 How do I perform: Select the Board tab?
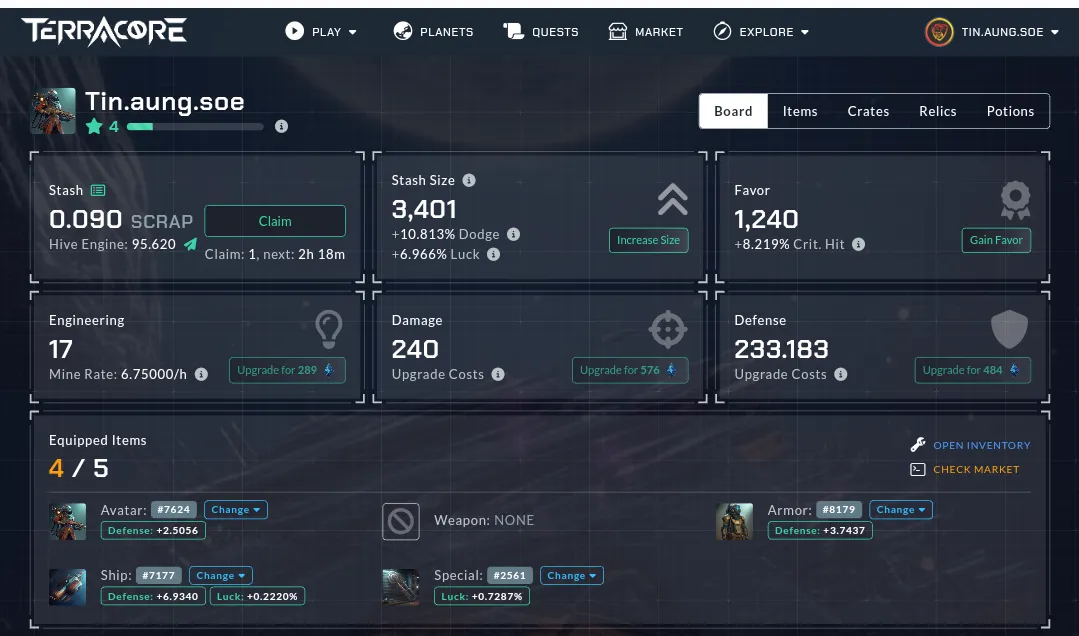click(x=733, y=112)
